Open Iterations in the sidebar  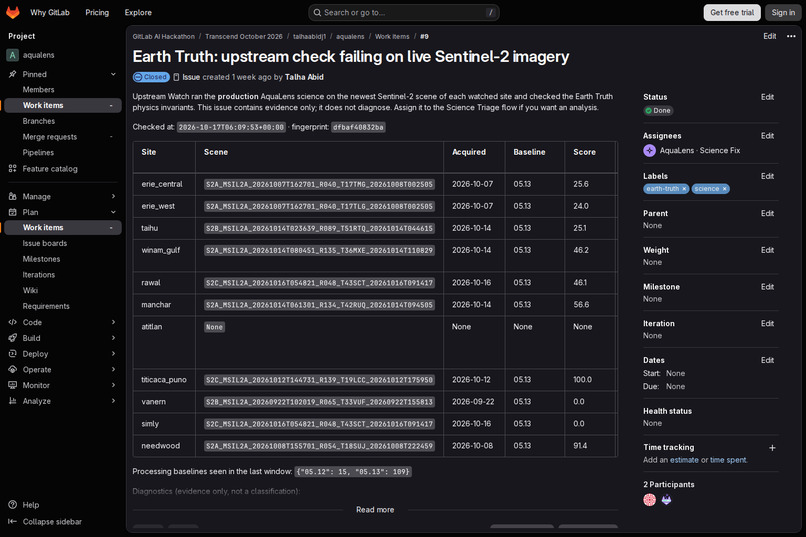[39, 275]
